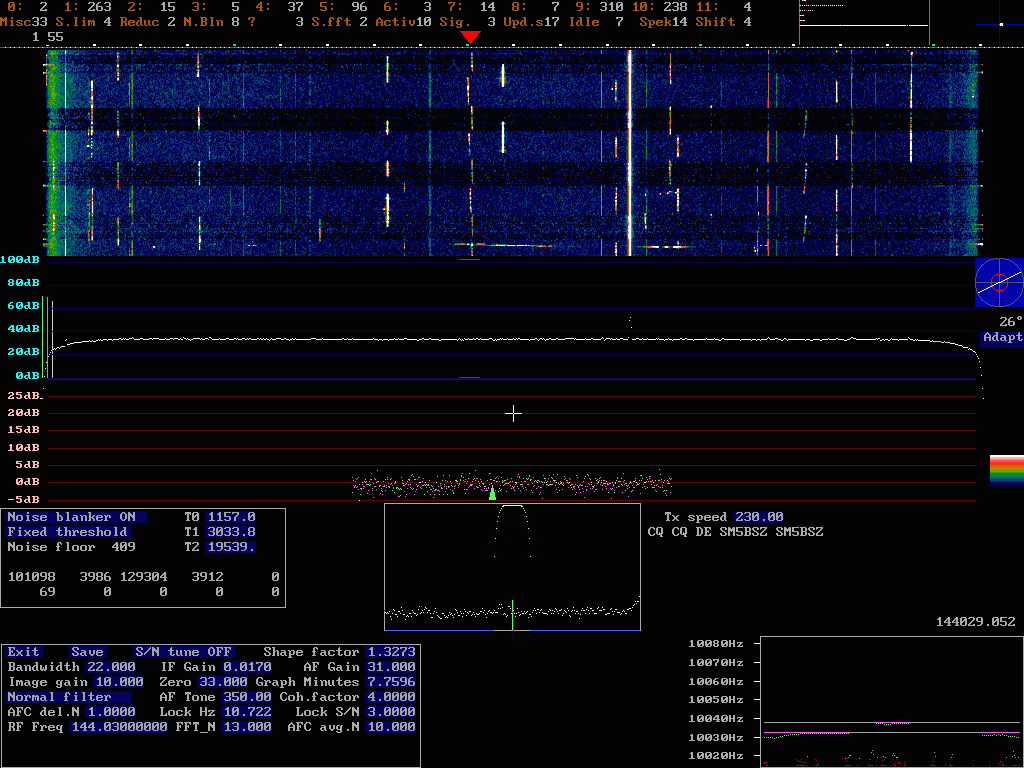Click the N.Bln 8 status indicator
The image size is (1024, 768).
tap(212, 22)
